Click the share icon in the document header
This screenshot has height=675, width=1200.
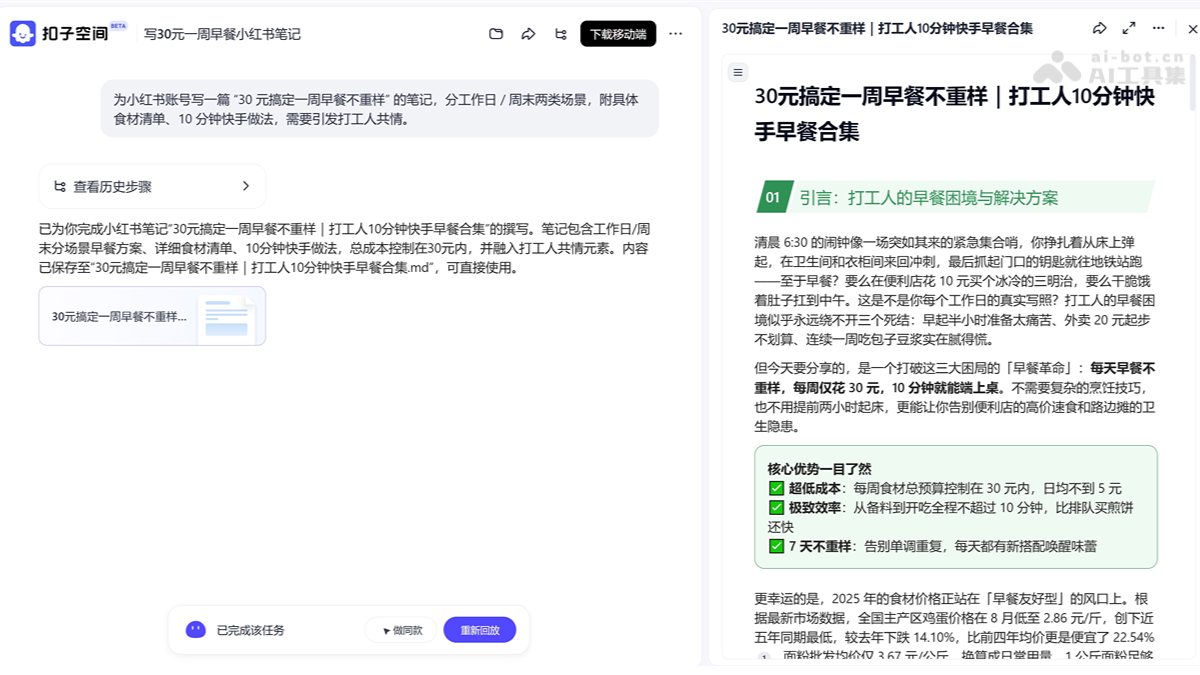tap(1101, 29)
